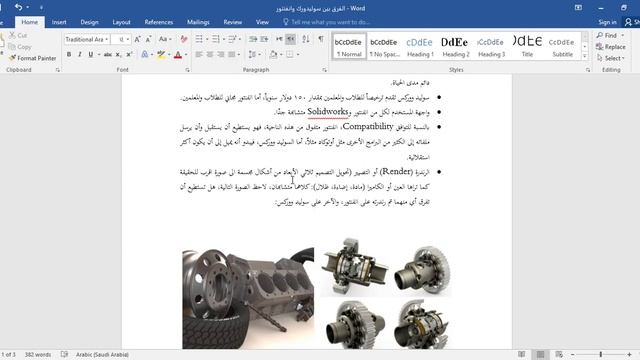Align text right
The image size is (640, 360).
pyautogui.click(x=221, y=54)
